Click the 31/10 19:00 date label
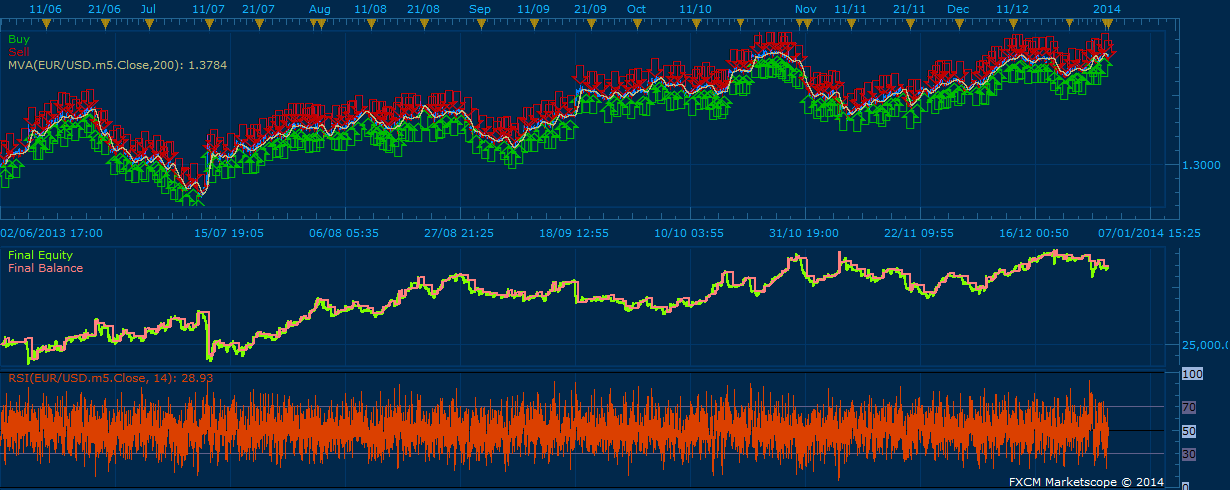This screenshot has height=490, width=1230. tap(804, 232)
